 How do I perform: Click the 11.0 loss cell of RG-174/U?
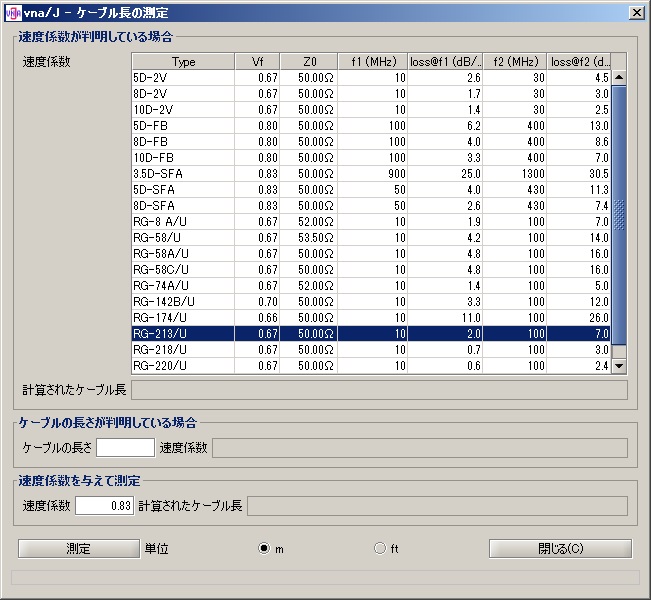(445, 318)
